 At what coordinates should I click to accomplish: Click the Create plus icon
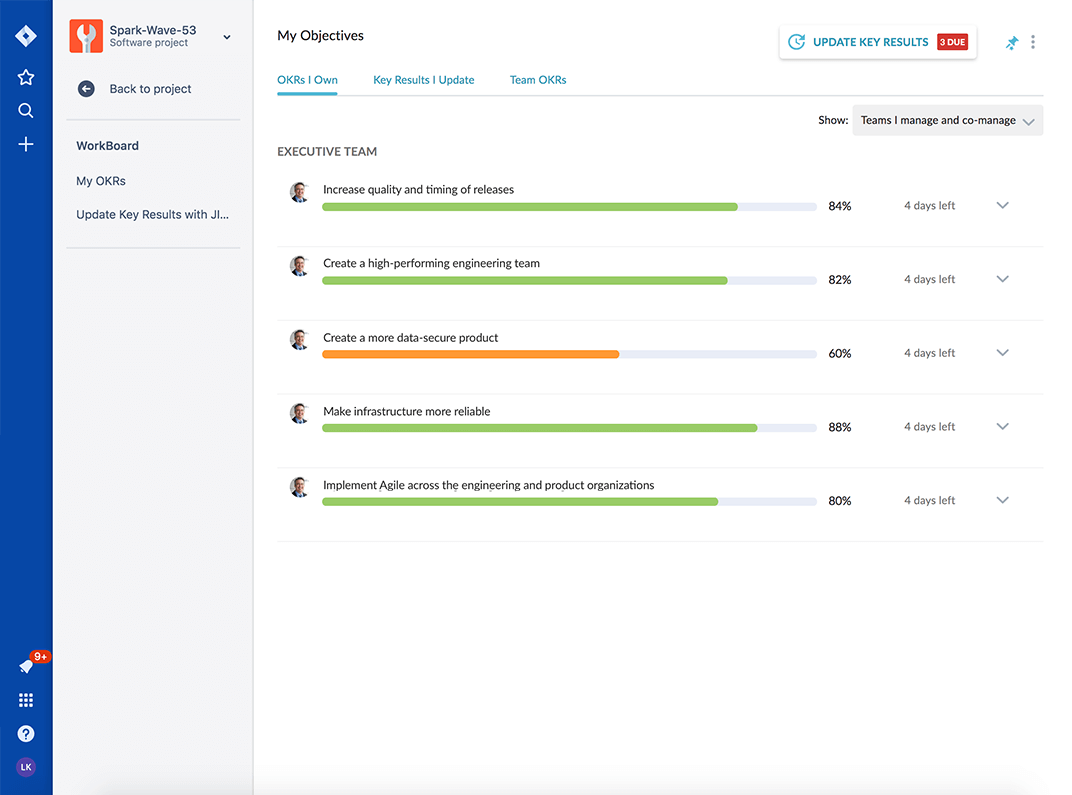pos(25,144)
